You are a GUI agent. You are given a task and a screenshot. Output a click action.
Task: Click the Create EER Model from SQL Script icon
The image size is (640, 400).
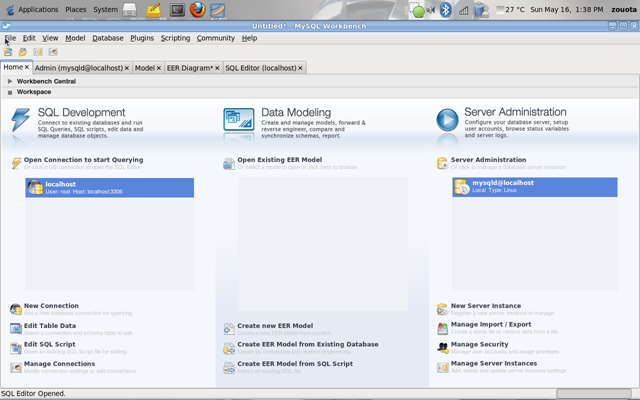point(229,368)
